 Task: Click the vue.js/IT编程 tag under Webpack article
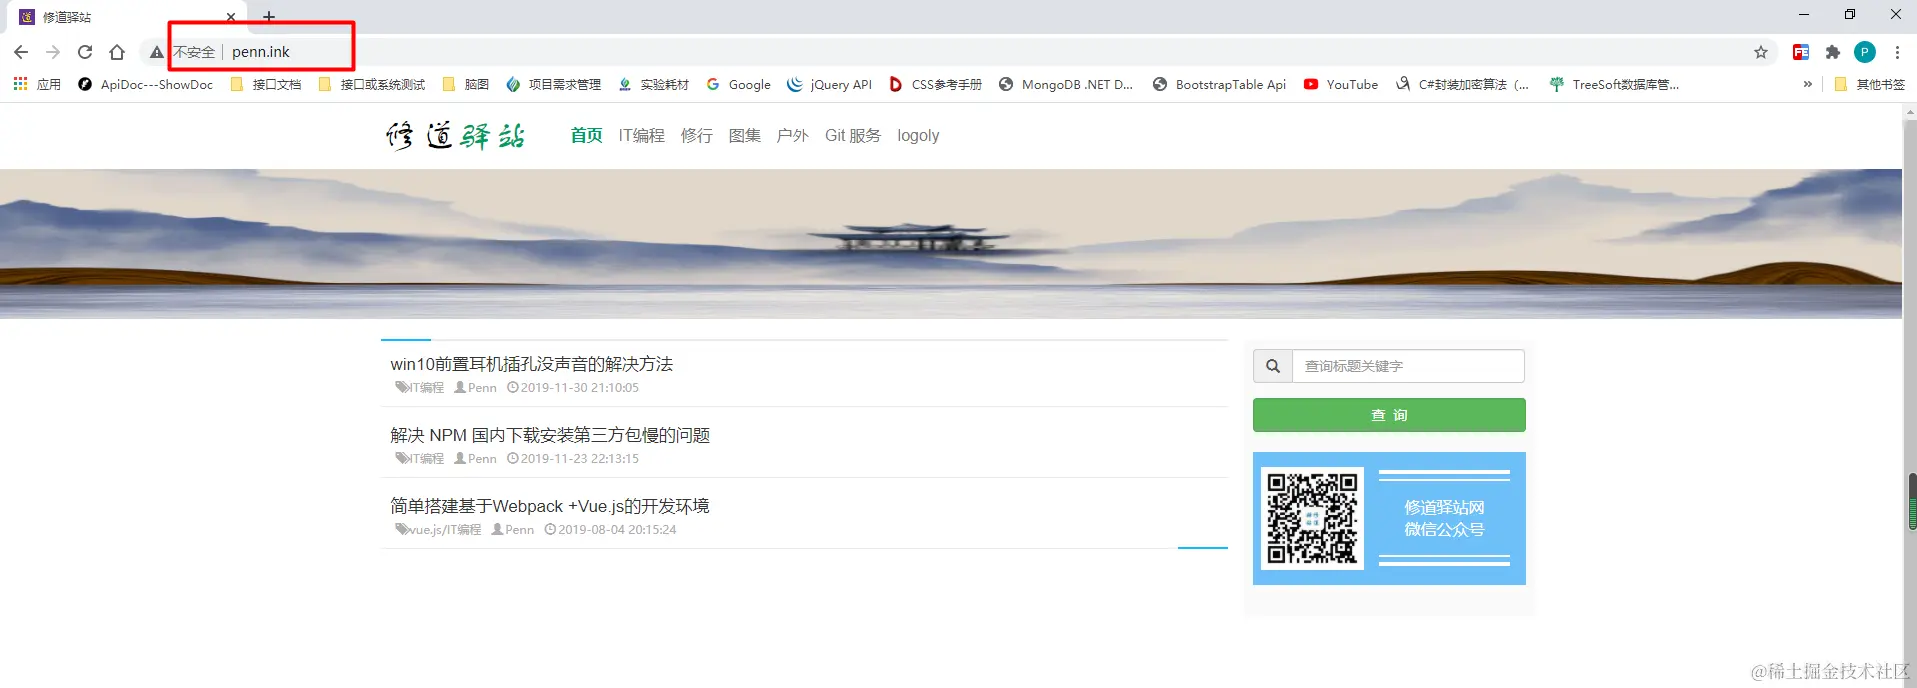coord(438,530)
